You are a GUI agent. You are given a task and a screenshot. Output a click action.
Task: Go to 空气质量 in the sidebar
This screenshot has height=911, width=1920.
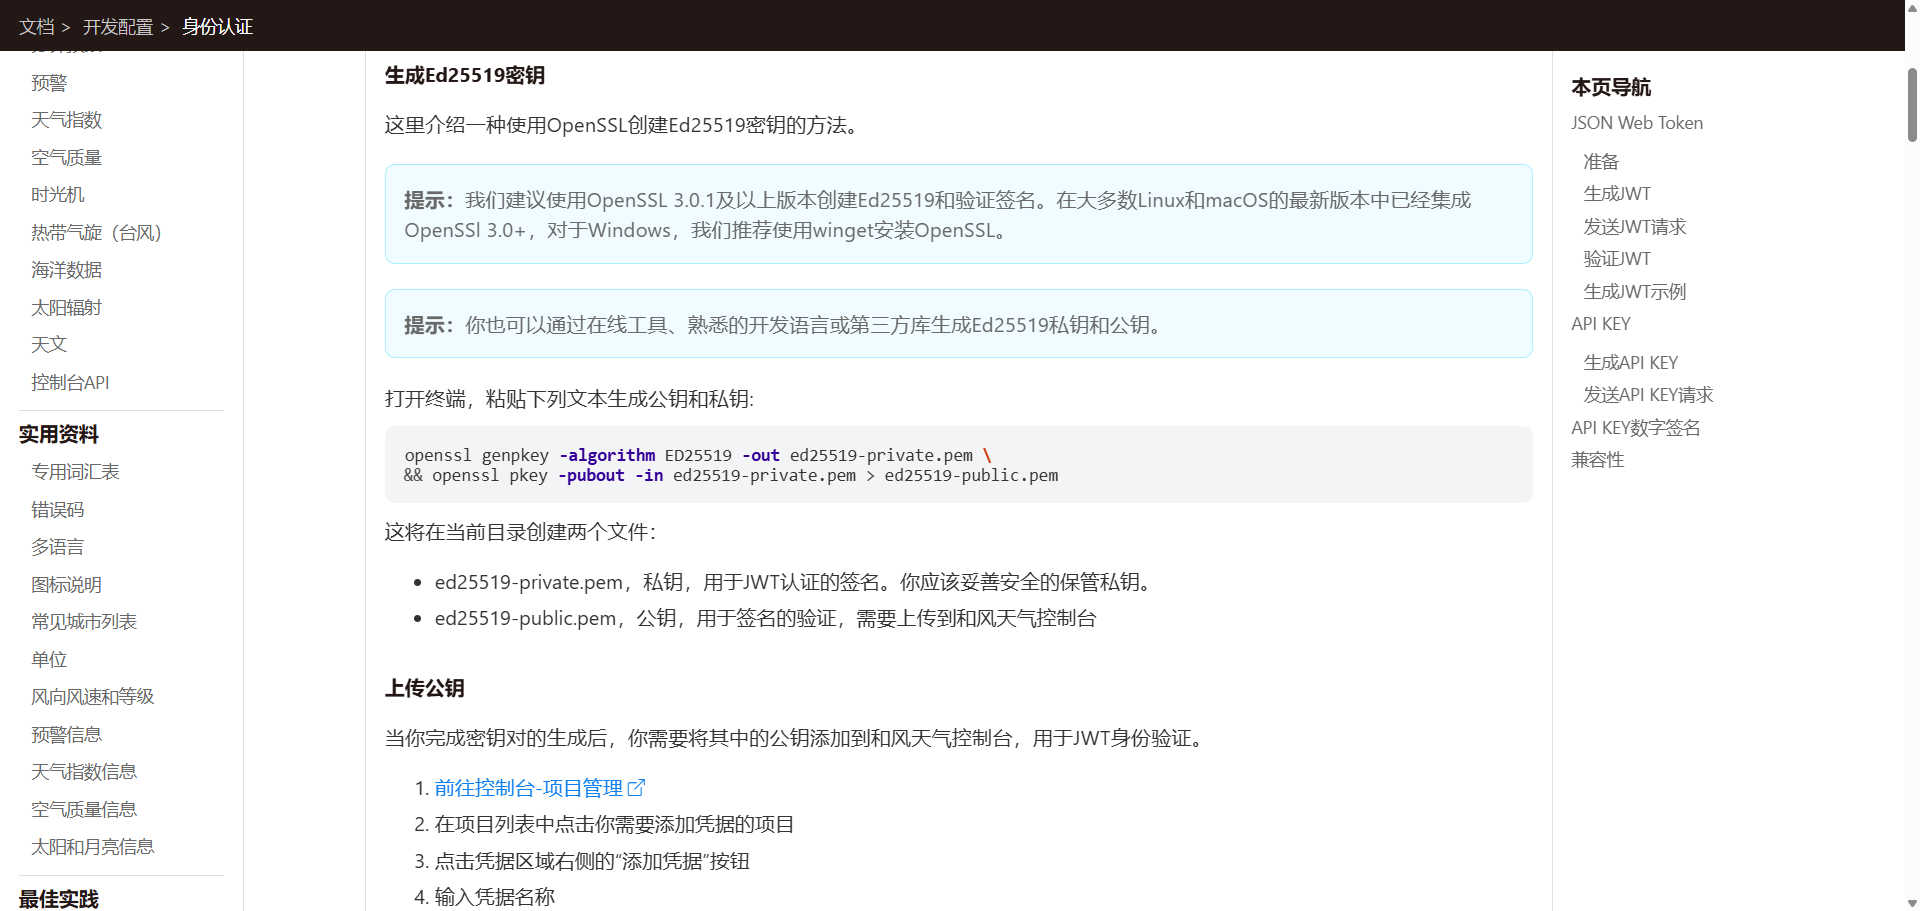67,158
